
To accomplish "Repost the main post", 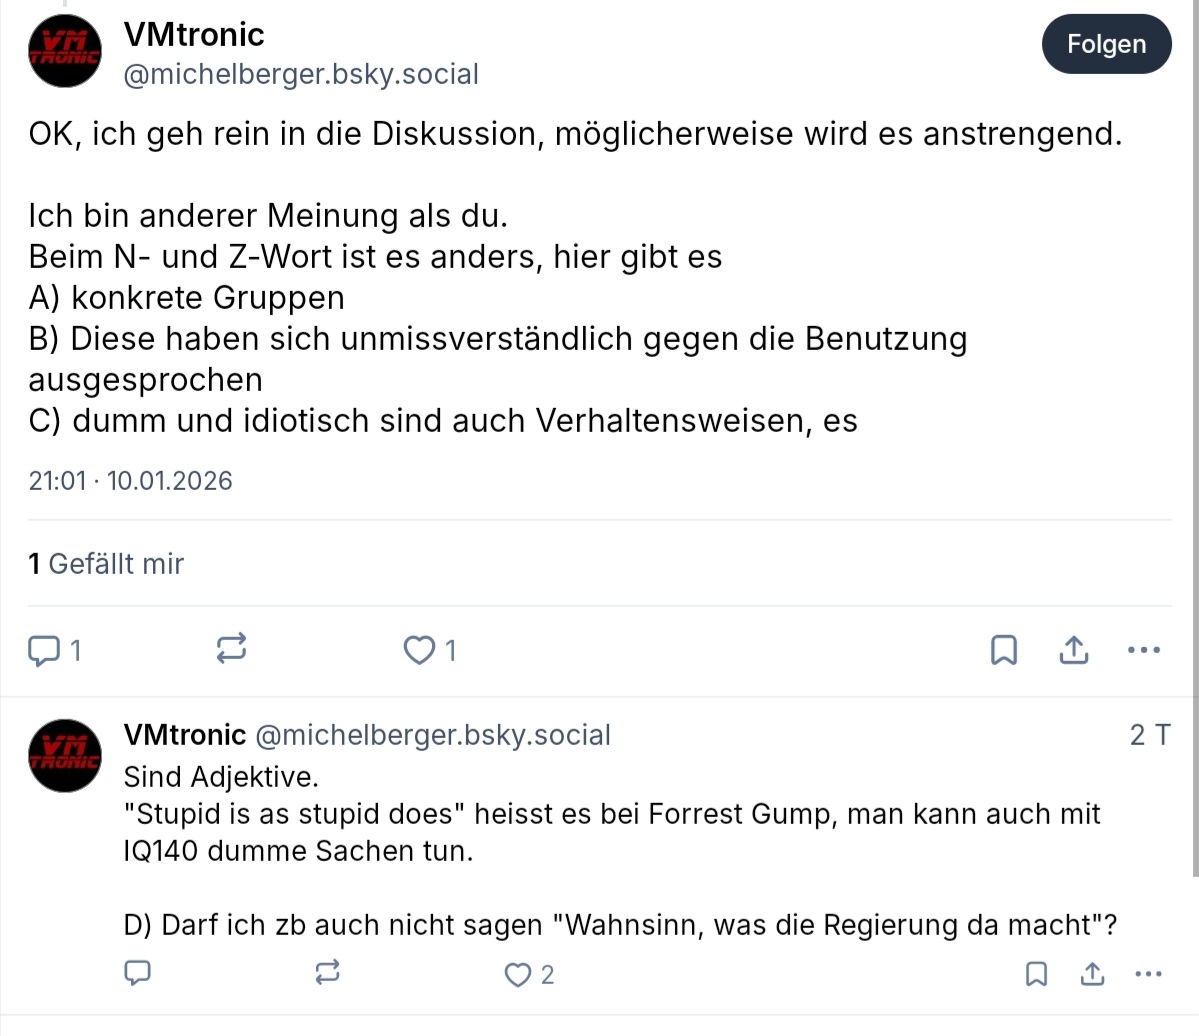I will click(x=231, y=651).
